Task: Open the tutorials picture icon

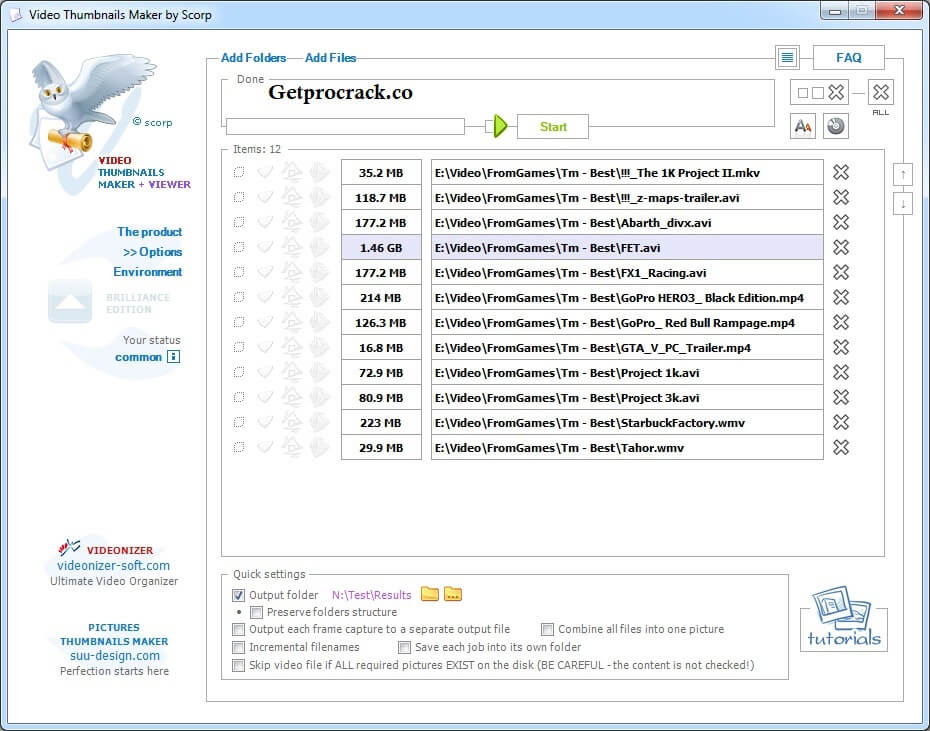Action: (x=843, y=617)
